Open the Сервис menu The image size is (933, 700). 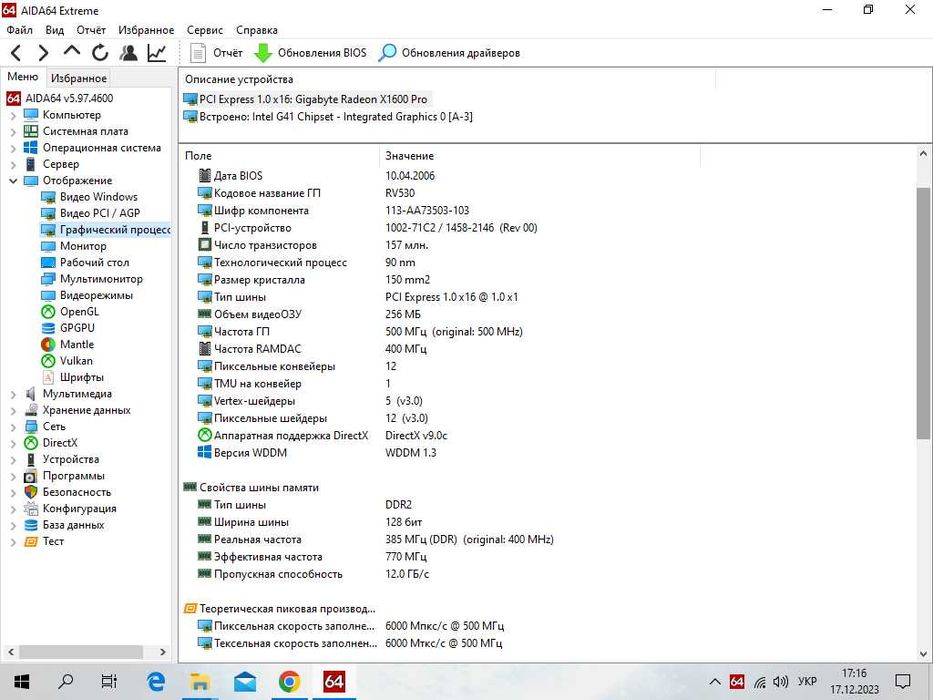(205, 30)
